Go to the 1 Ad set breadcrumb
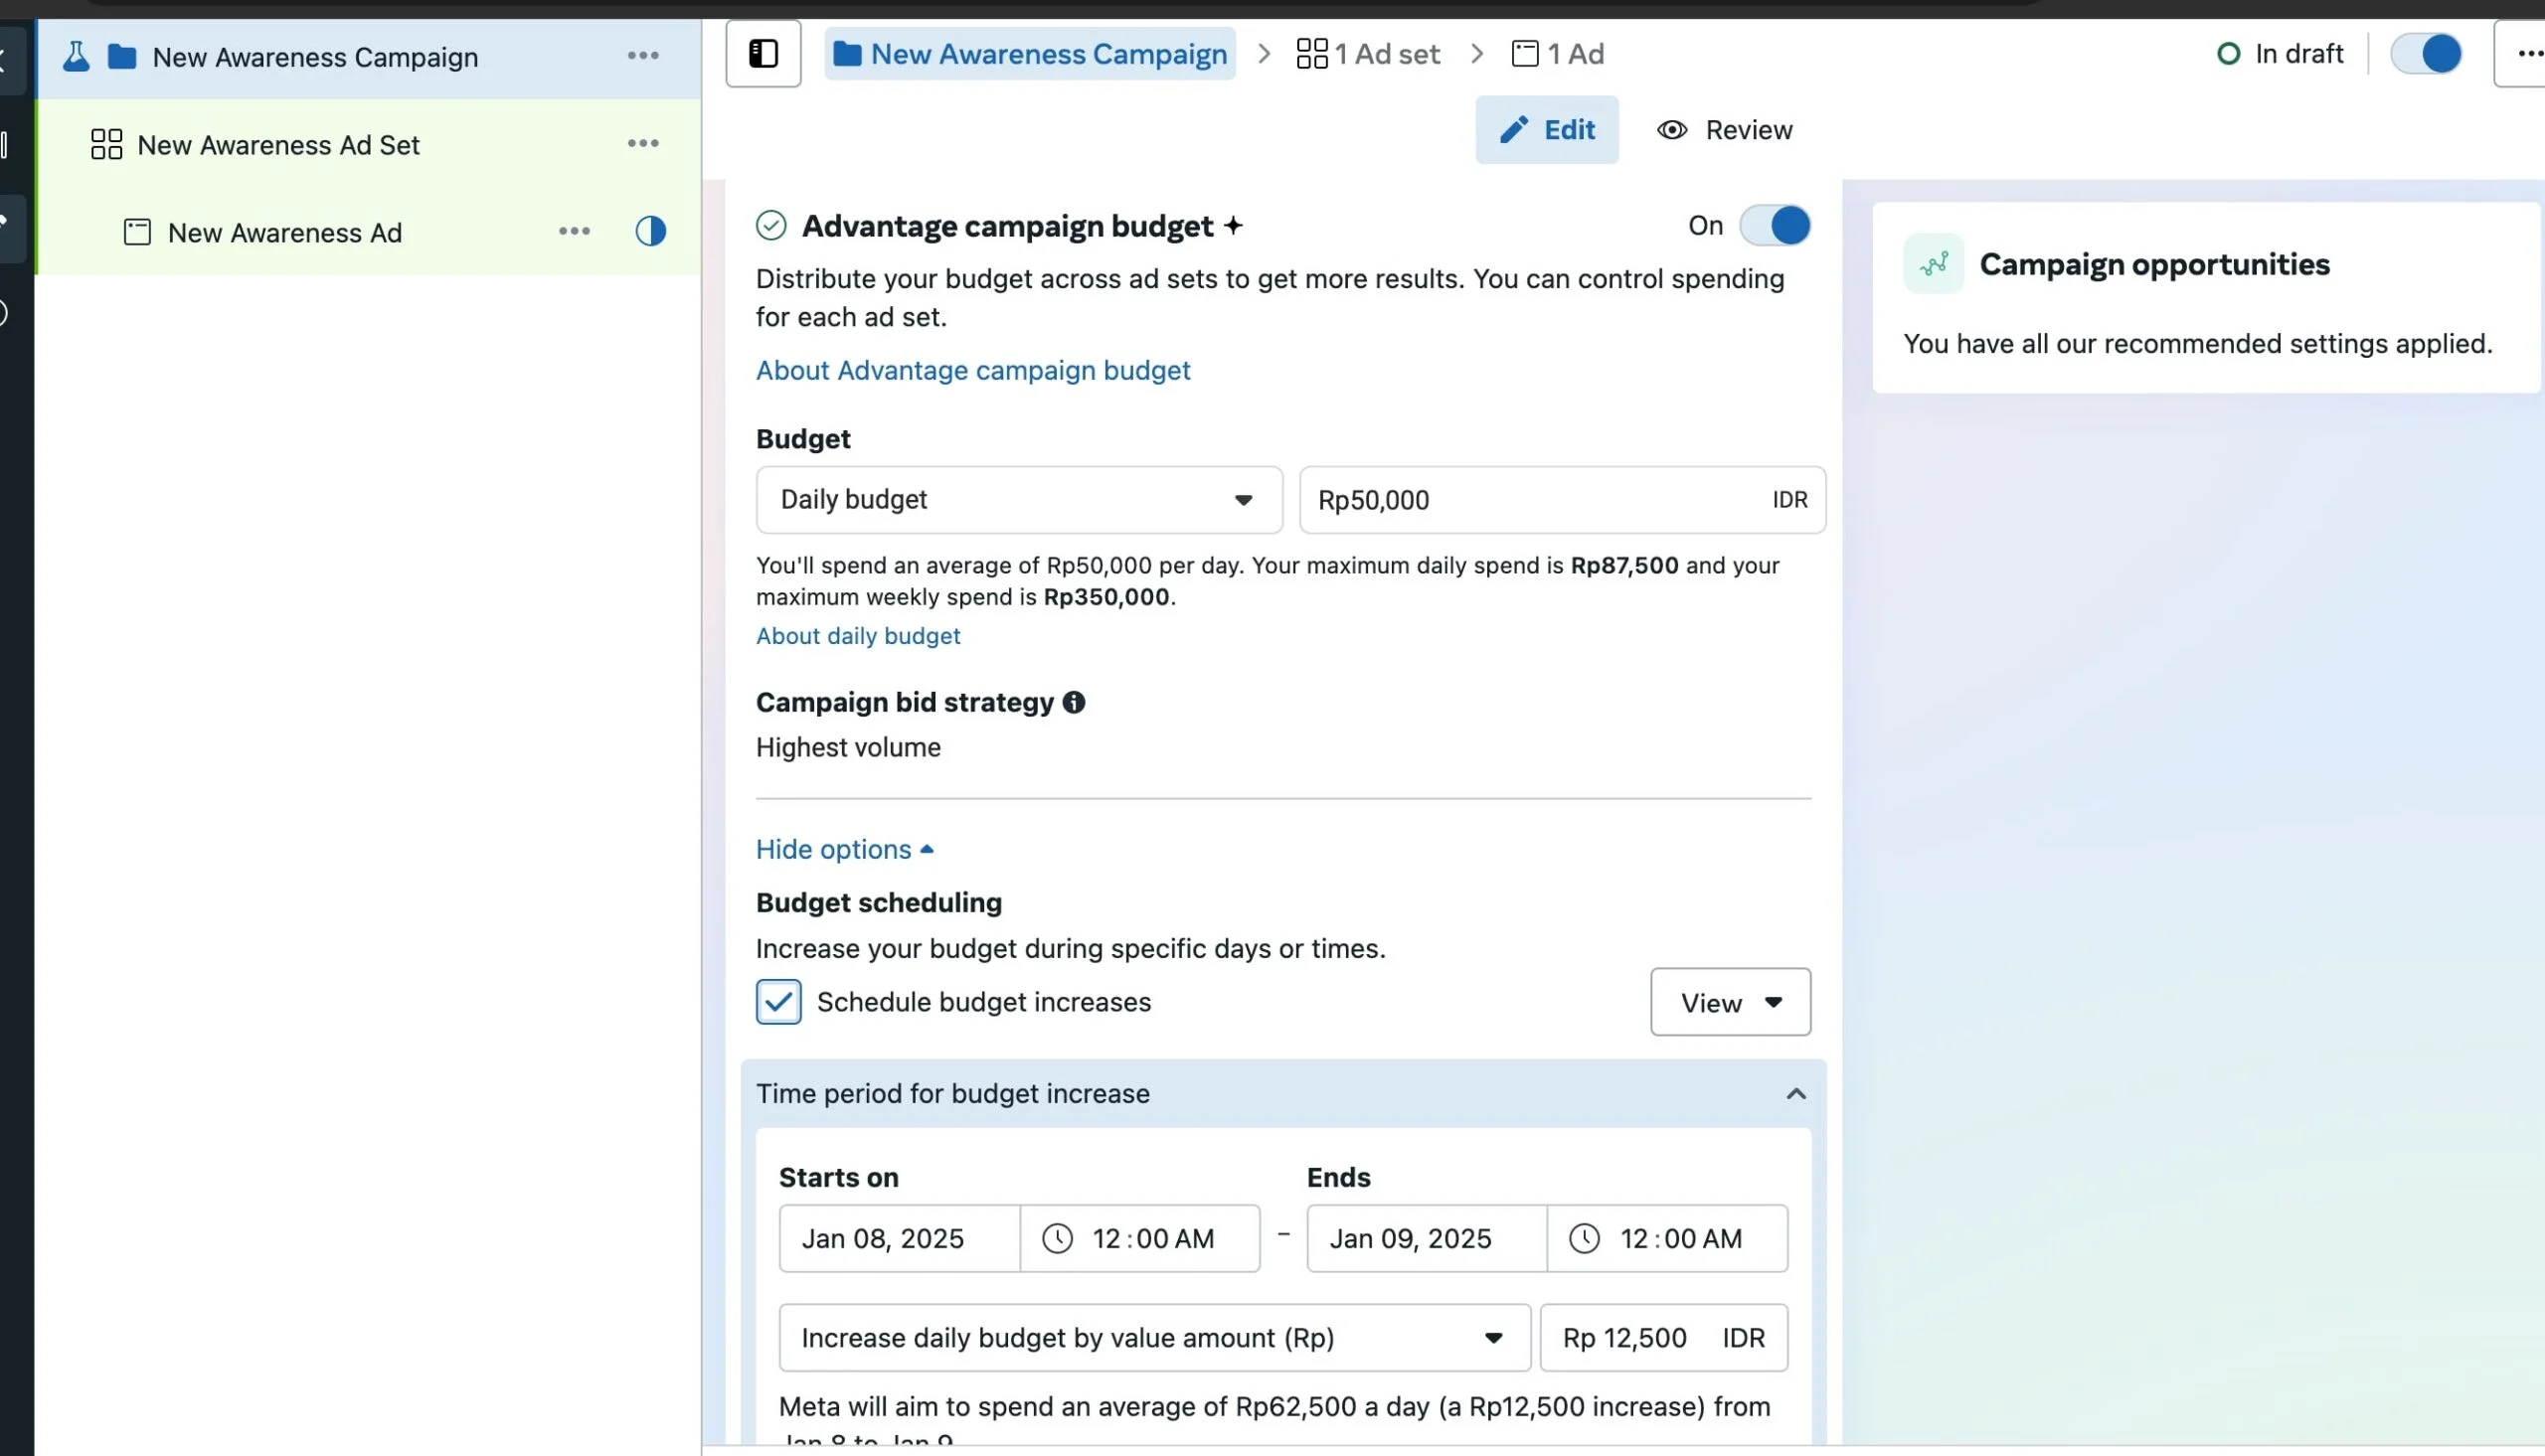This screenshot has width=2545, height=1456. 1368,54
